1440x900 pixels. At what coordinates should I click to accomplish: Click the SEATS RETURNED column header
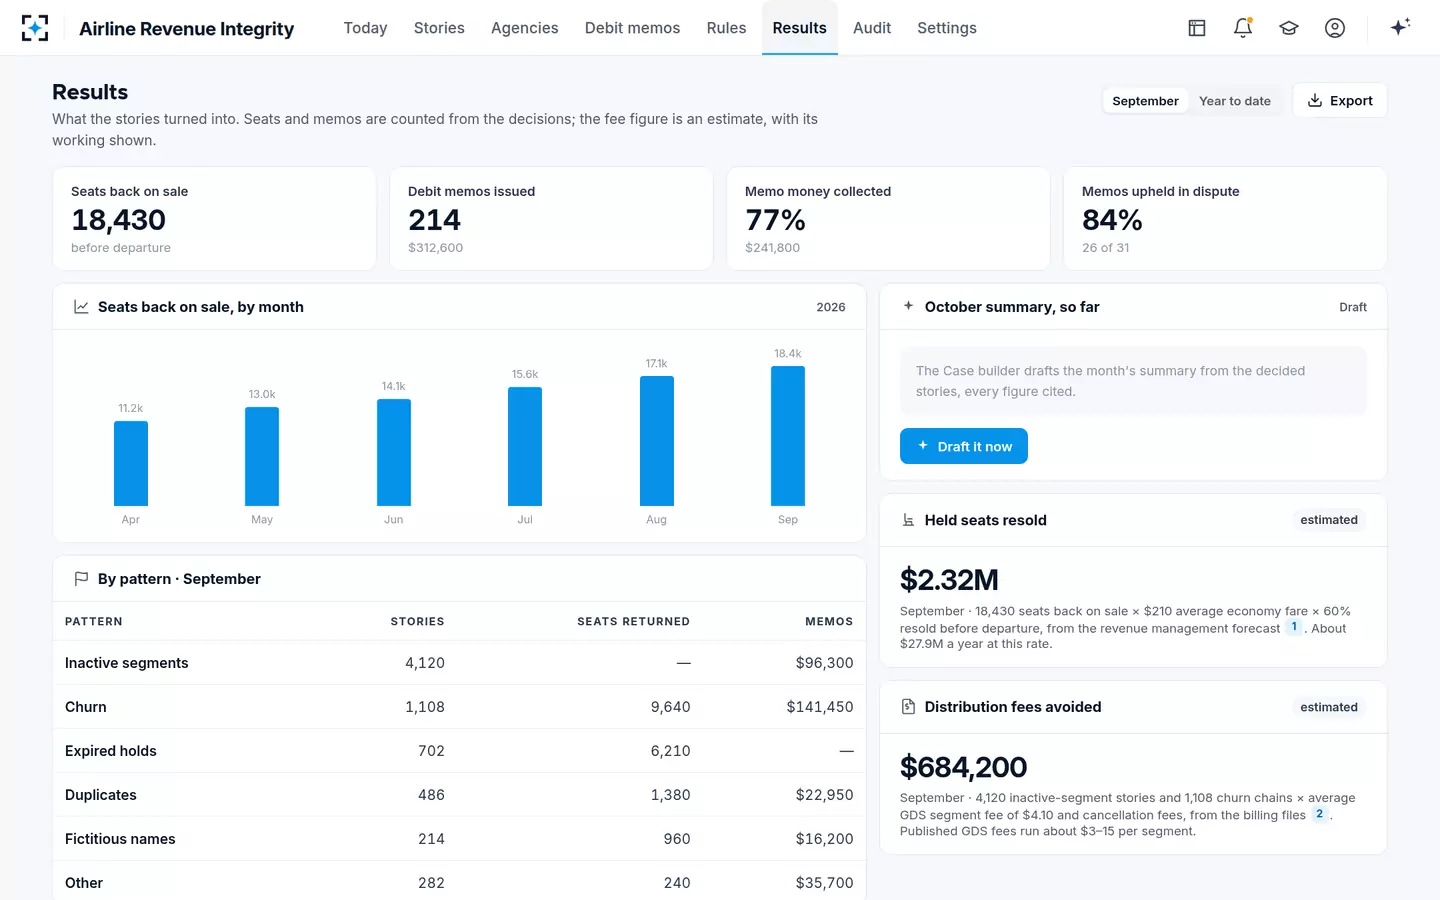coord(634,622)
